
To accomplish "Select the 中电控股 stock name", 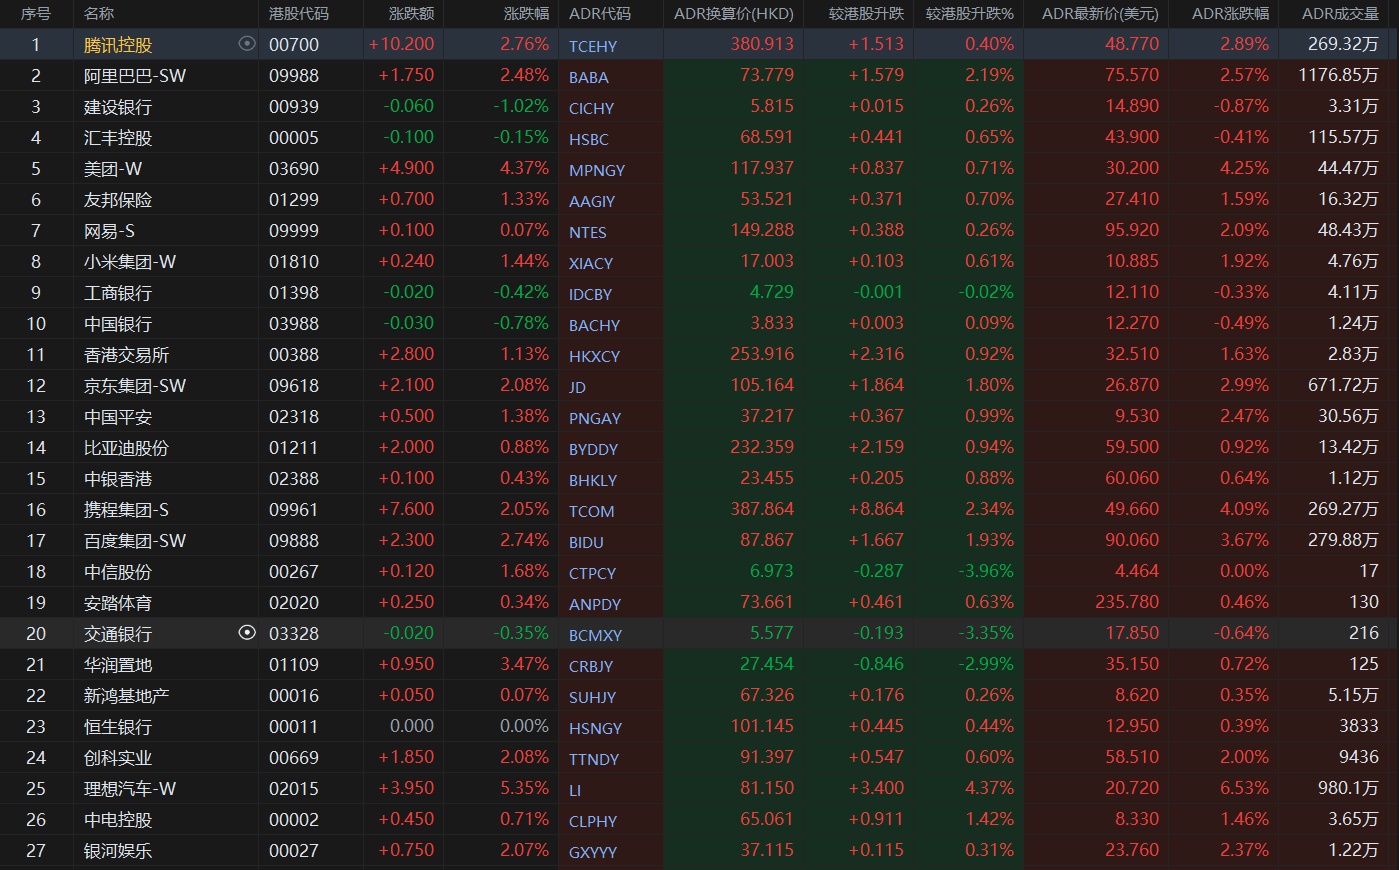I will [118, 820].
